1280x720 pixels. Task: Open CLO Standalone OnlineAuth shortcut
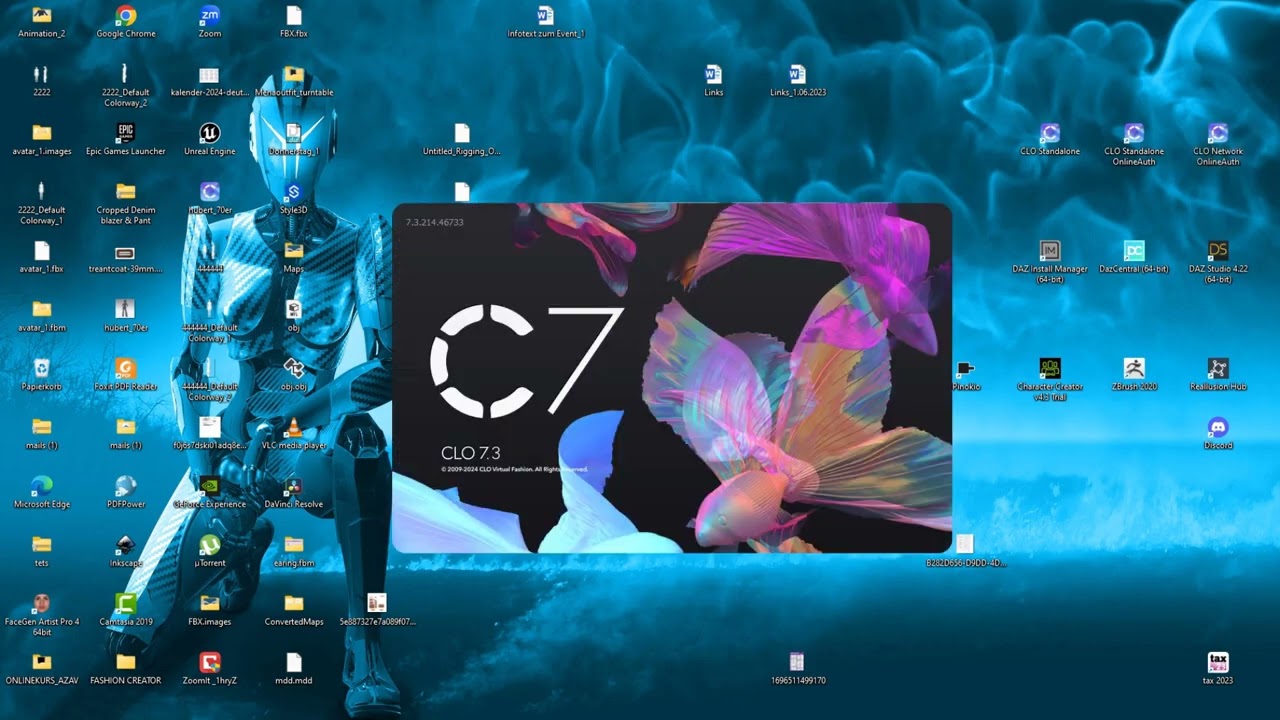coord(1133,133)
